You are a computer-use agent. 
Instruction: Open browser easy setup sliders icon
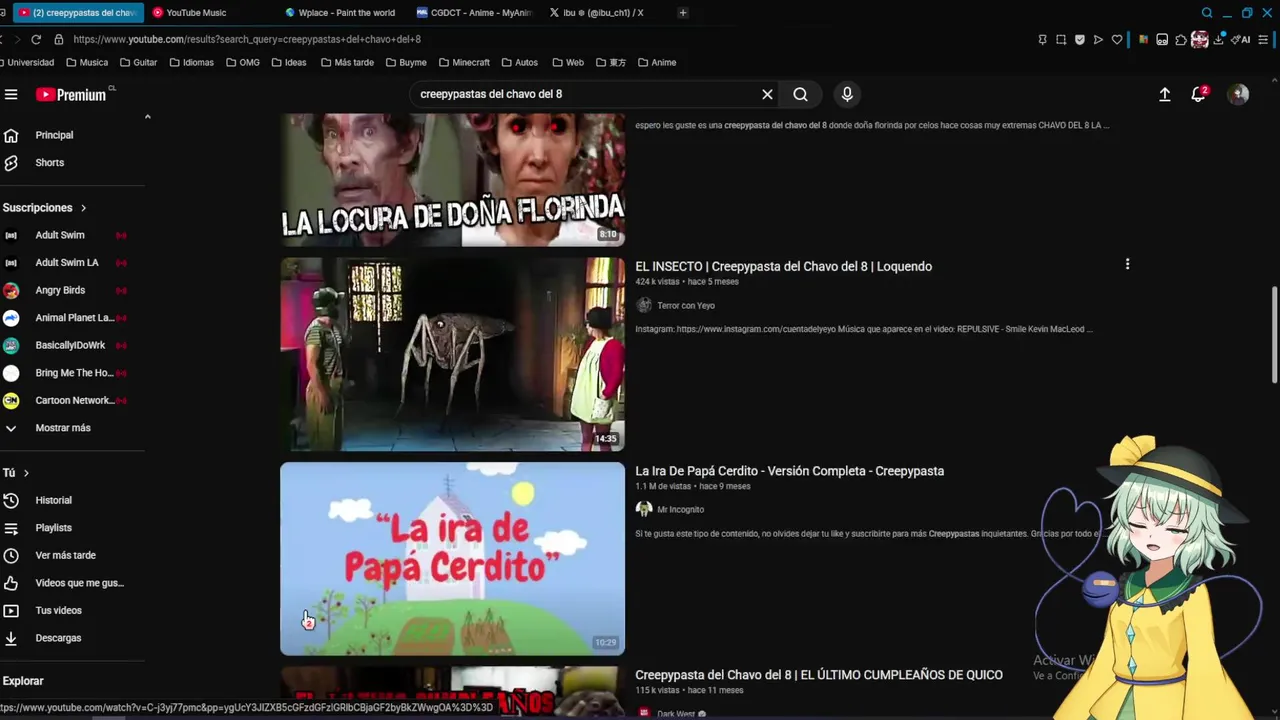(x=1264, y=40)
